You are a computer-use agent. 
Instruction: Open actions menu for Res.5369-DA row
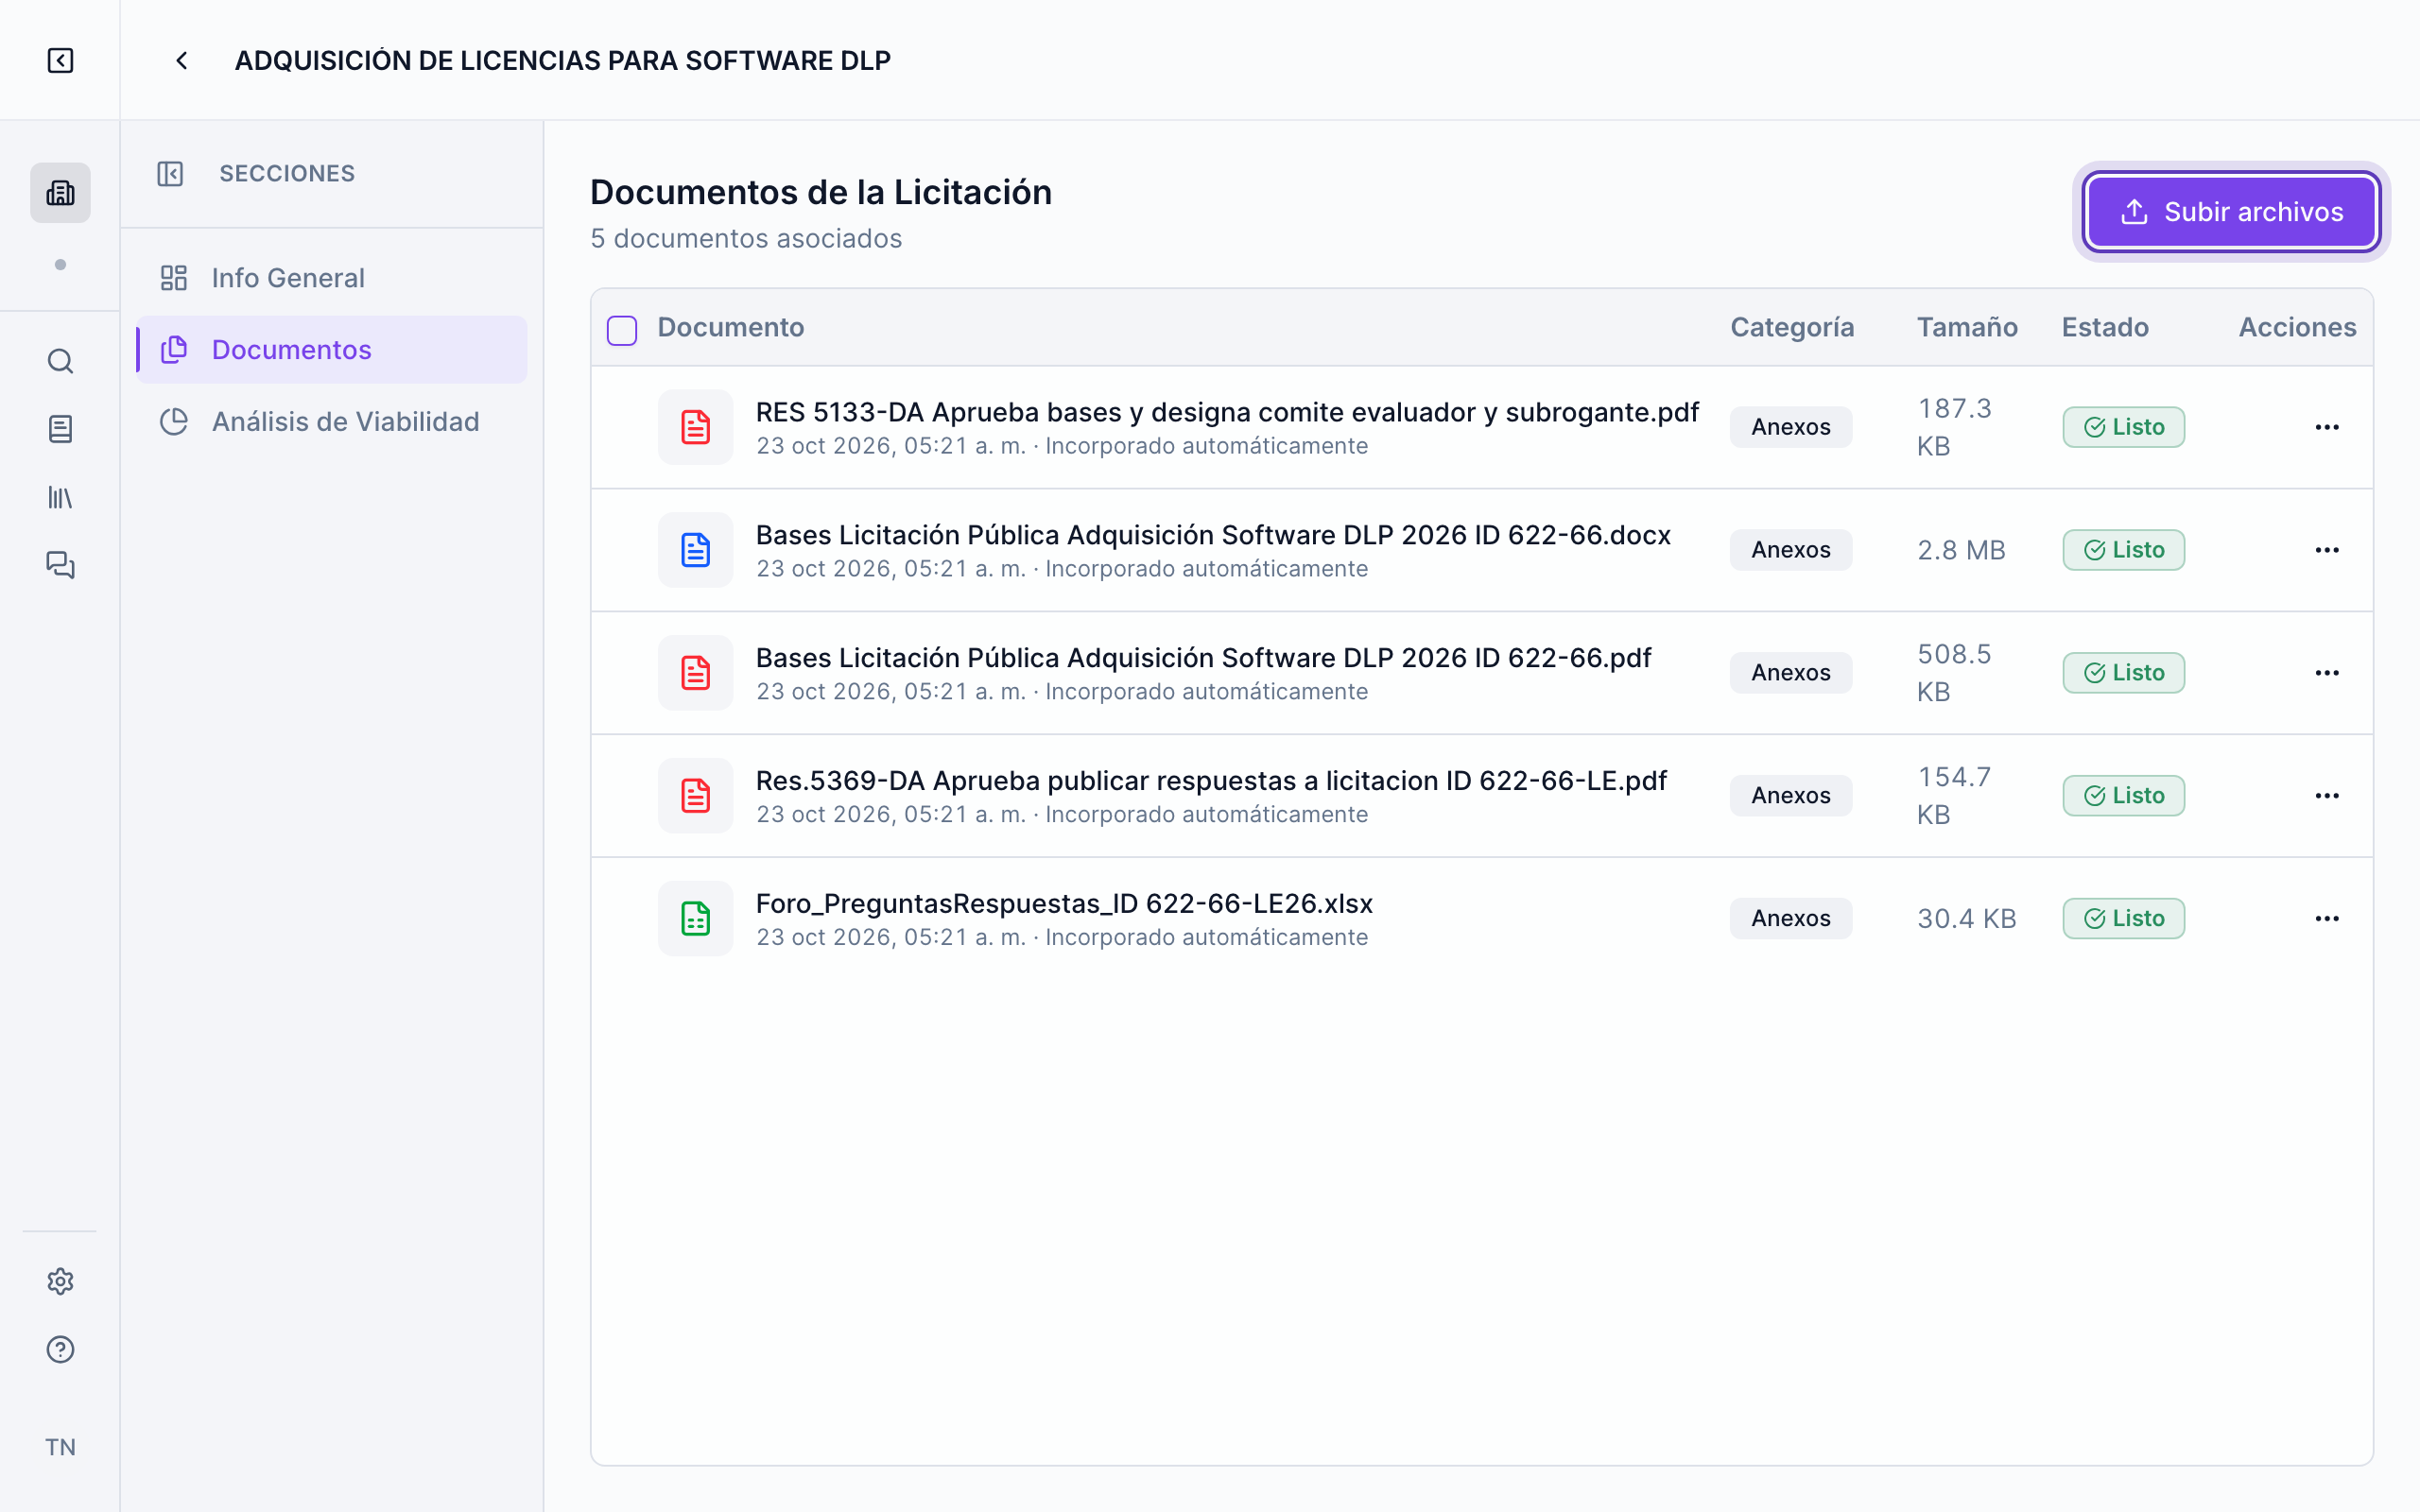[2326, 795]
